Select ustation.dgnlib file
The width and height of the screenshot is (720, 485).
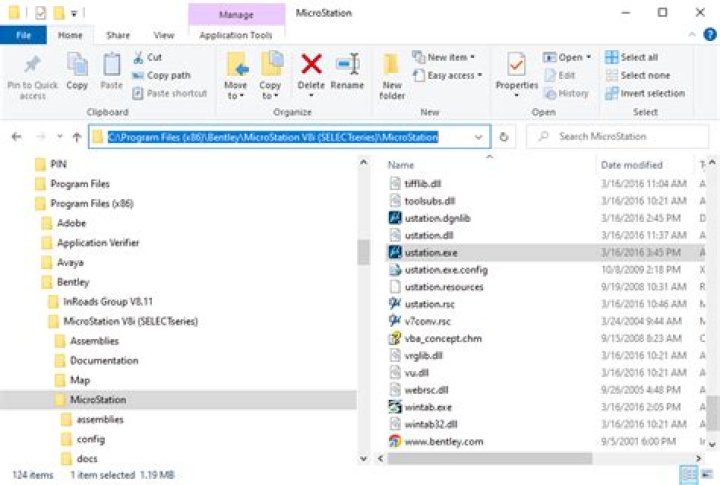pos(430,218)
